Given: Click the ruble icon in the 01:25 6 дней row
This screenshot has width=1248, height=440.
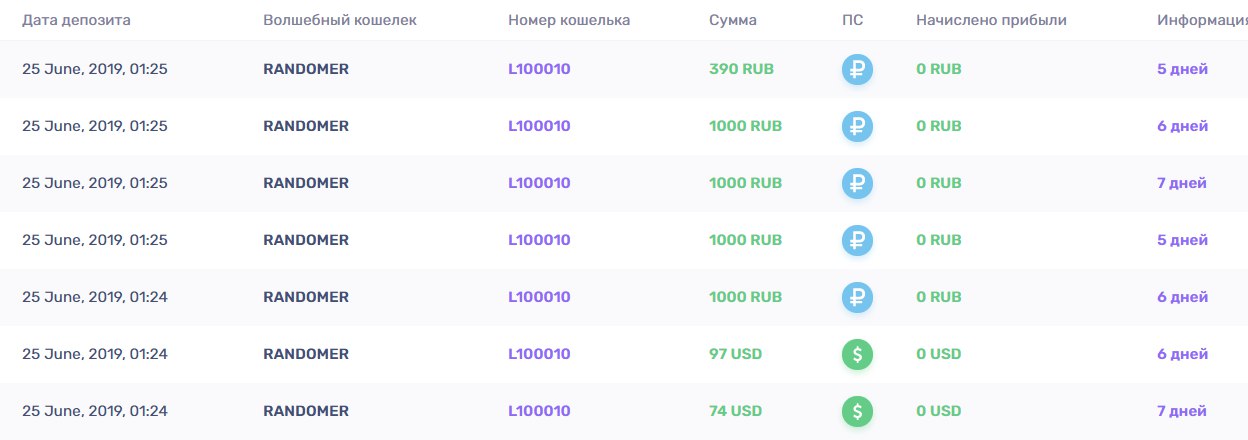Looking at the screenshot, I should 857,126.
